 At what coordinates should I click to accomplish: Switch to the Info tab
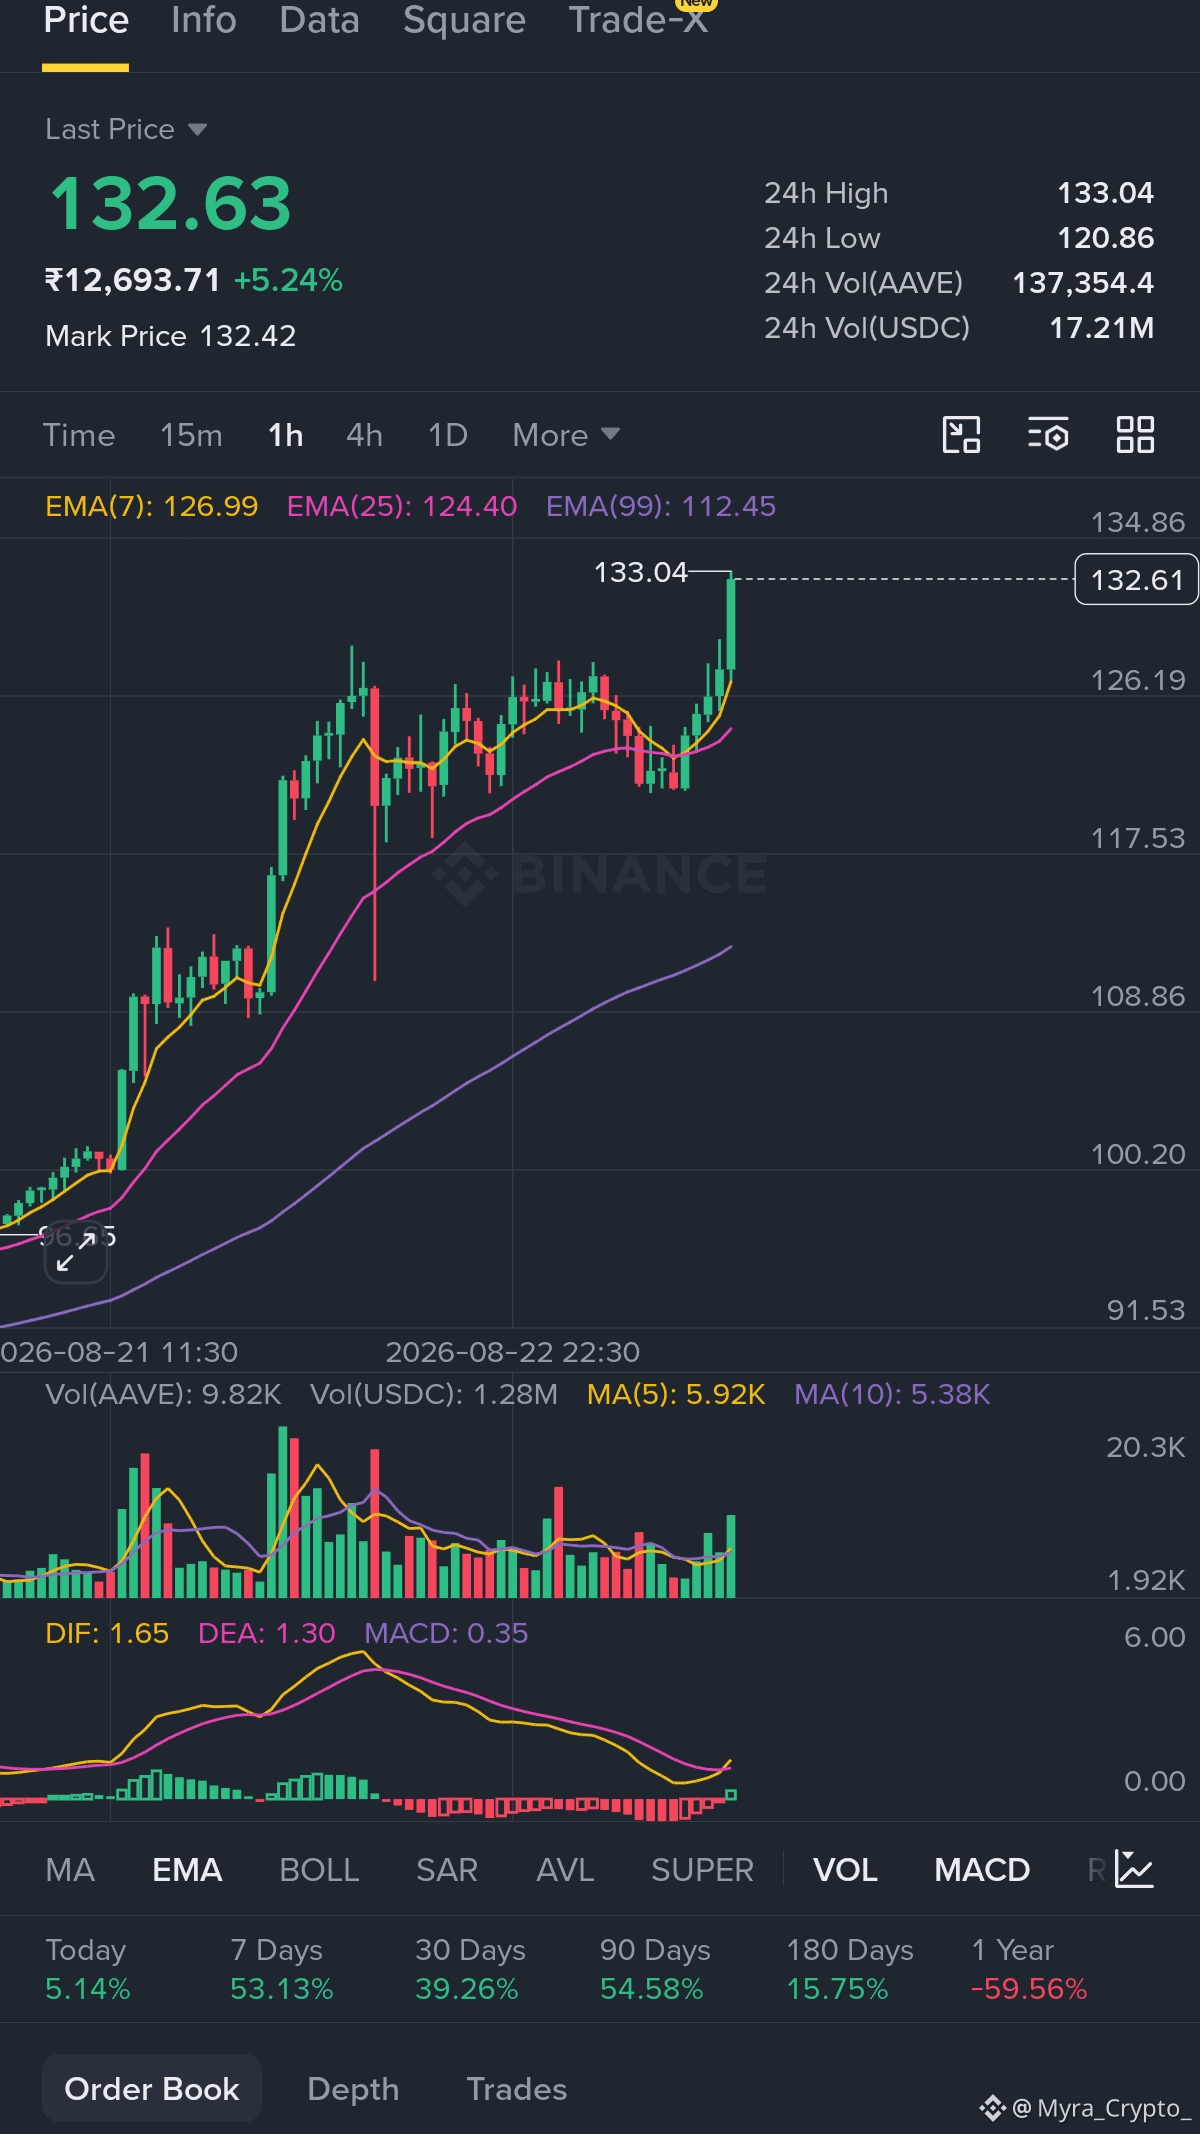tap(203, 20)
